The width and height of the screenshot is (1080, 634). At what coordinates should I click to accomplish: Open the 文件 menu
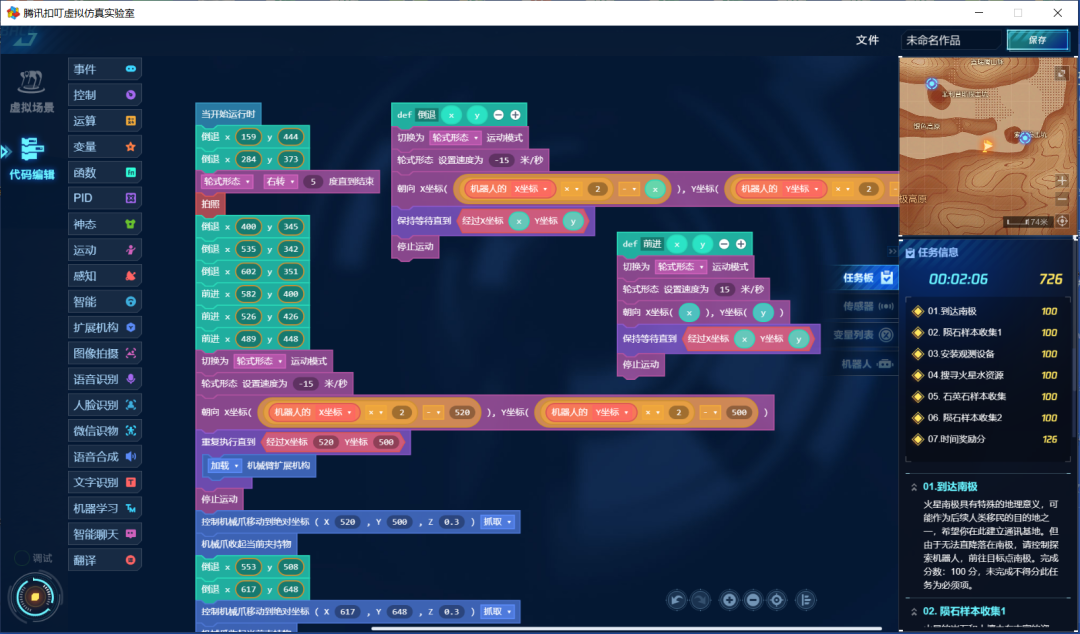click(x=867, y=40)
